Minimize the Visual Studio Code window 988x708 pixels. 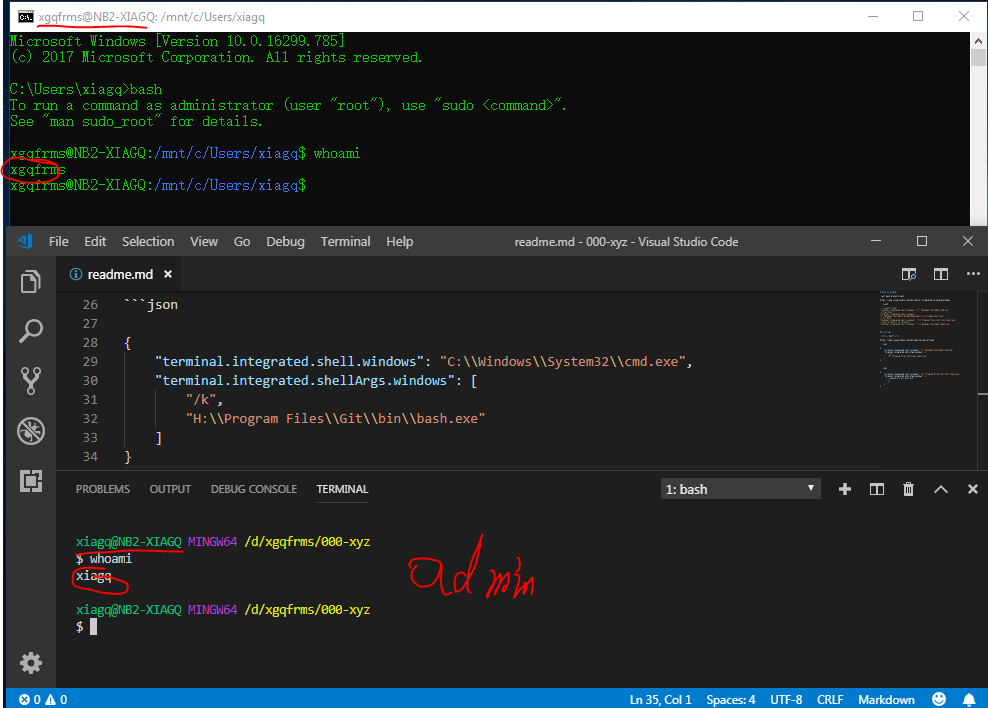click(876, 241)
